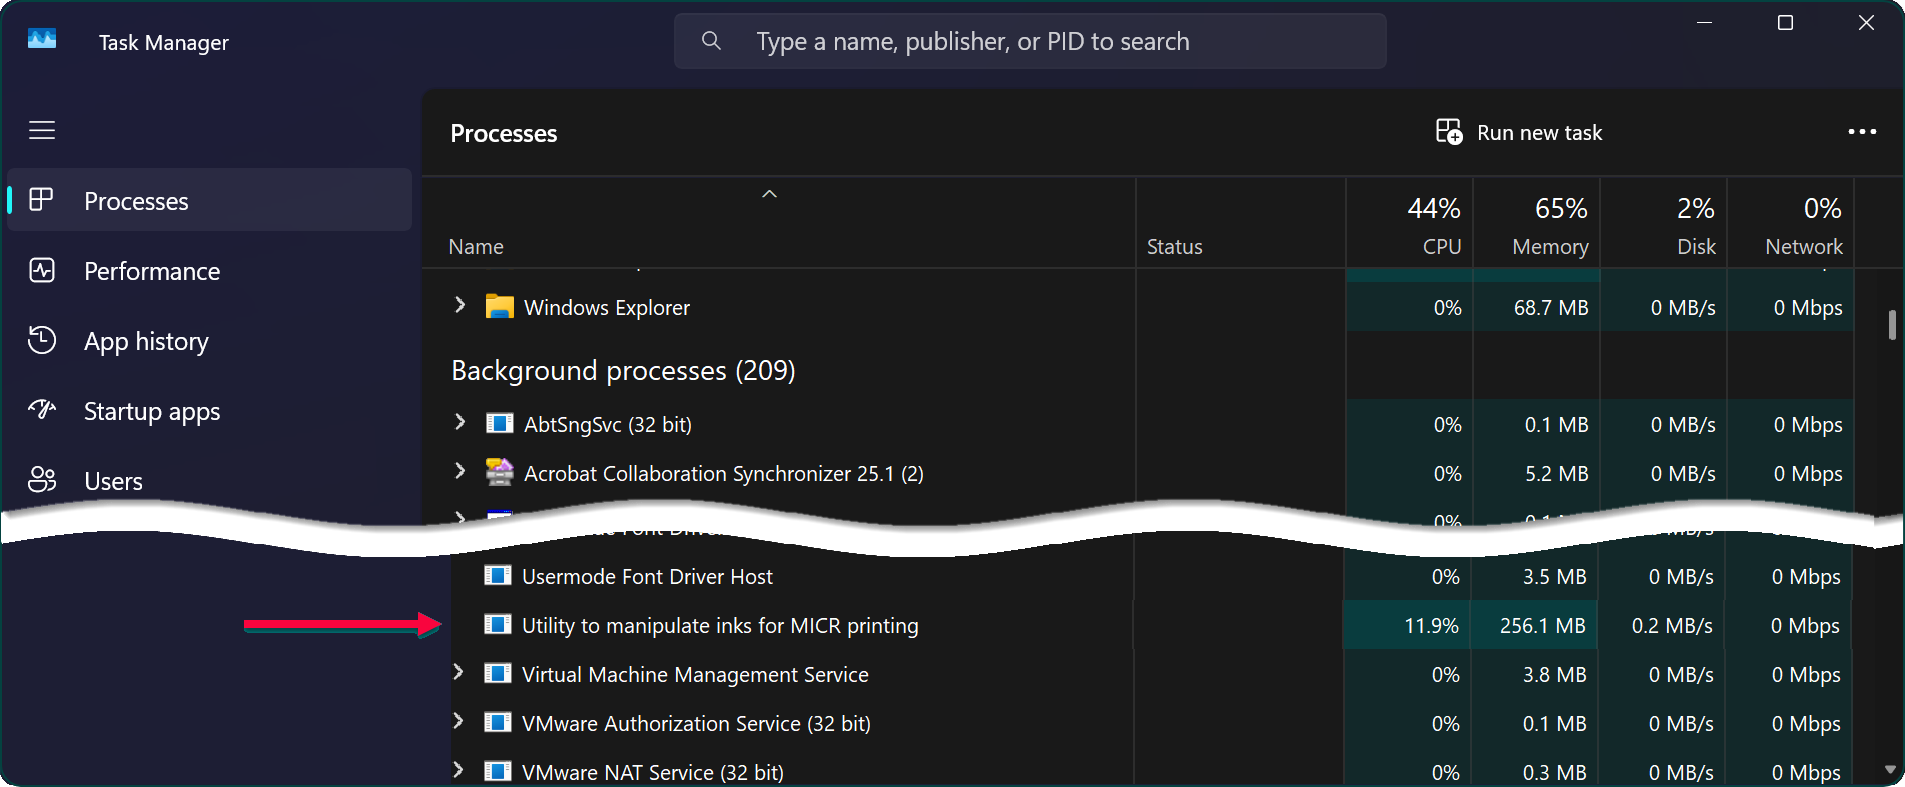This screenshot has width=1905, height=787.
Task: Click the process list vertical scrollbar thumb
Action: 1891,325
